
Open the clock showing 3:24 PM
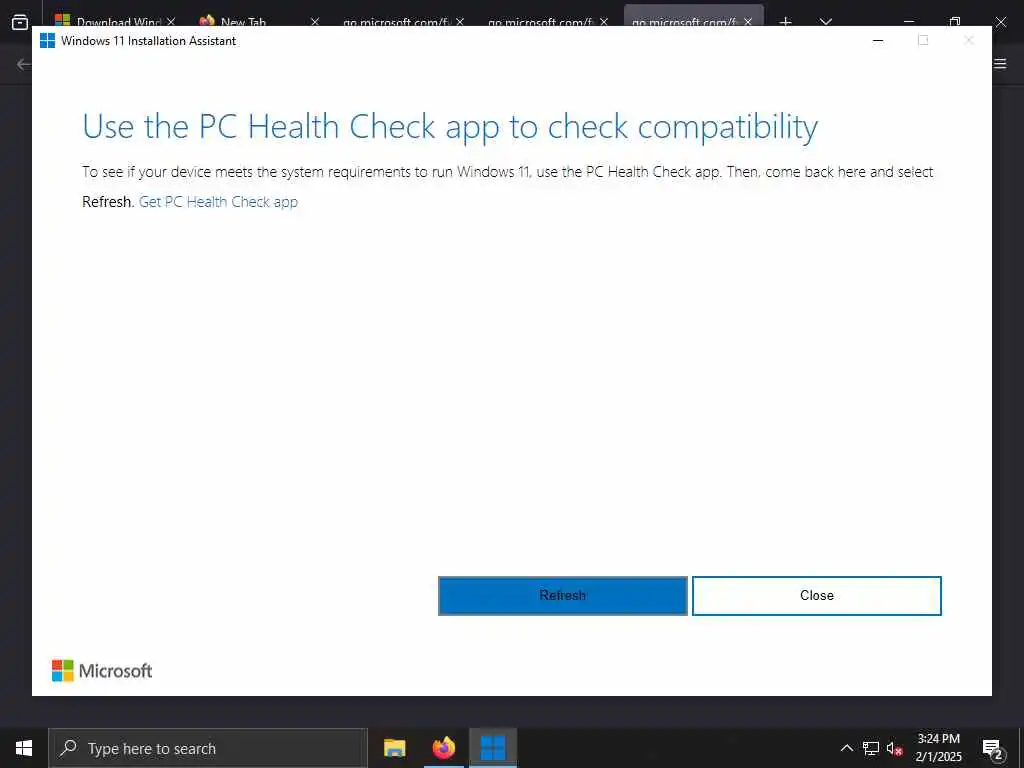click(x=938, y=748)
